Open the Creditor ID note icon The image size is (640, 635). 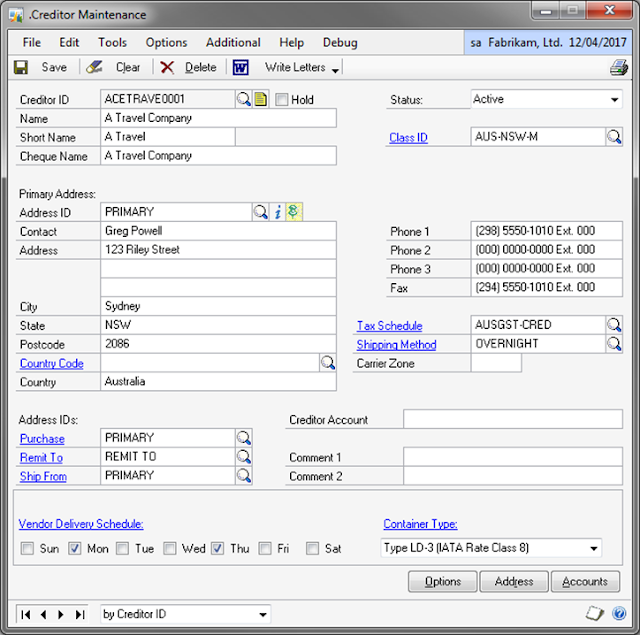pos(260,99)
